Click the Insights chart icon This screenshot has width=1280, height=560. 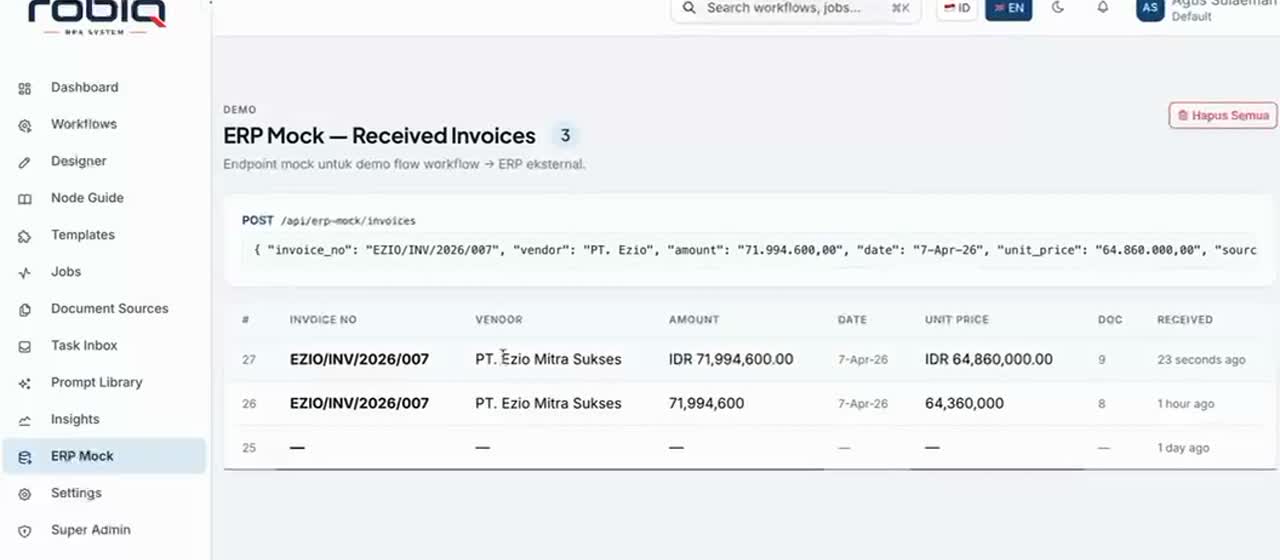[x=25, y=421]
